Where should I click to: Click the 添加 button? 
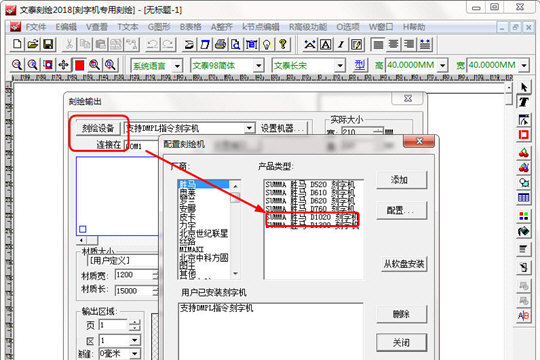point(402,179)
